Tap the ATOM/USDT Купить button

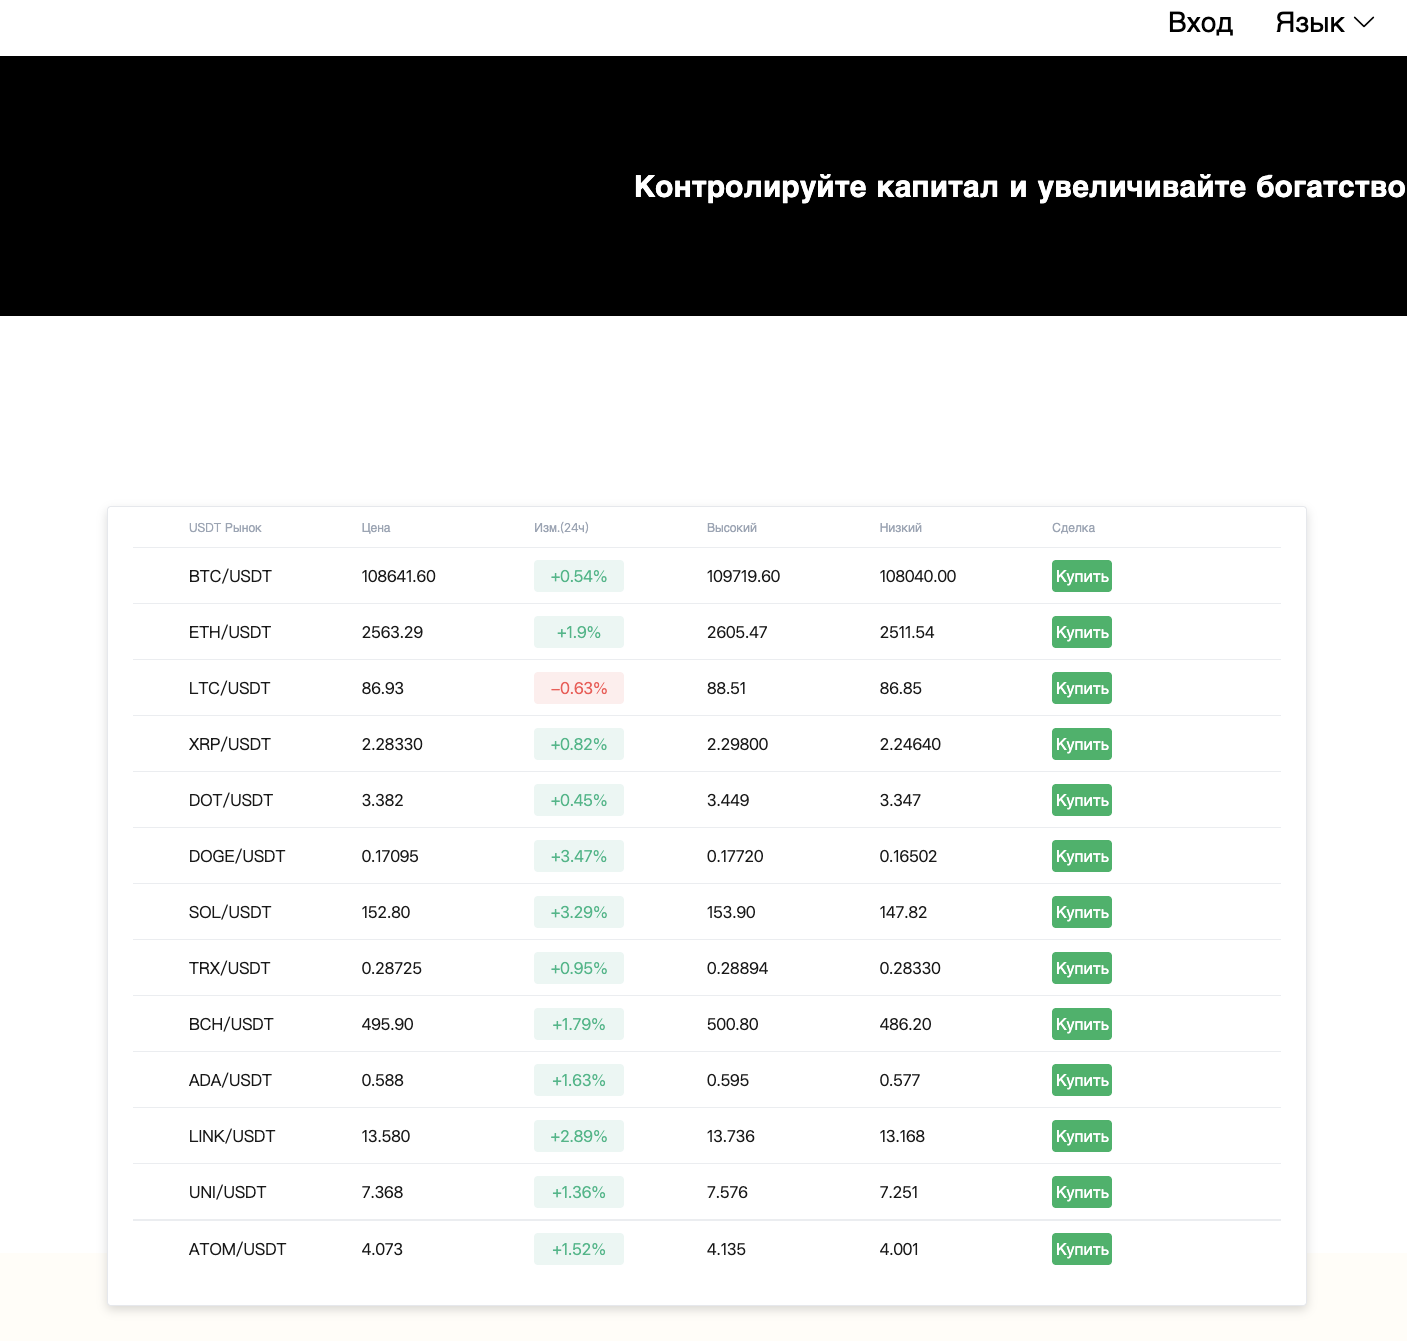(1082, 1249)
